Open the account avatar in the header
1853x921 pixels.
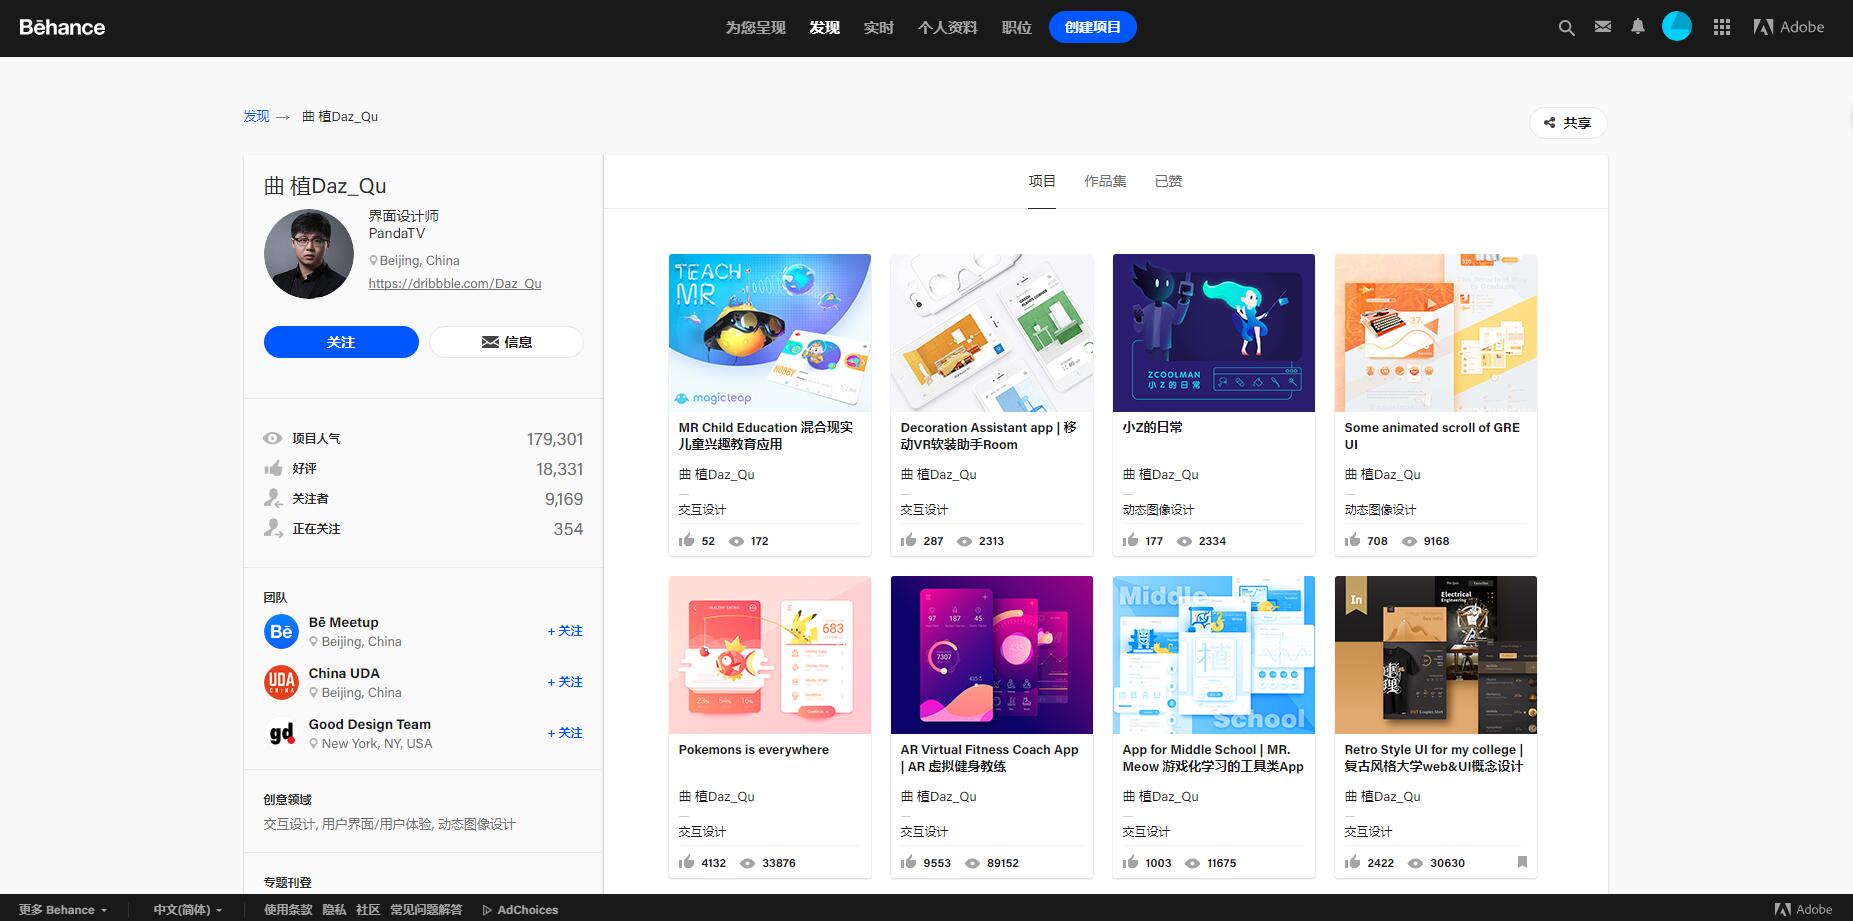point(1677,27)
